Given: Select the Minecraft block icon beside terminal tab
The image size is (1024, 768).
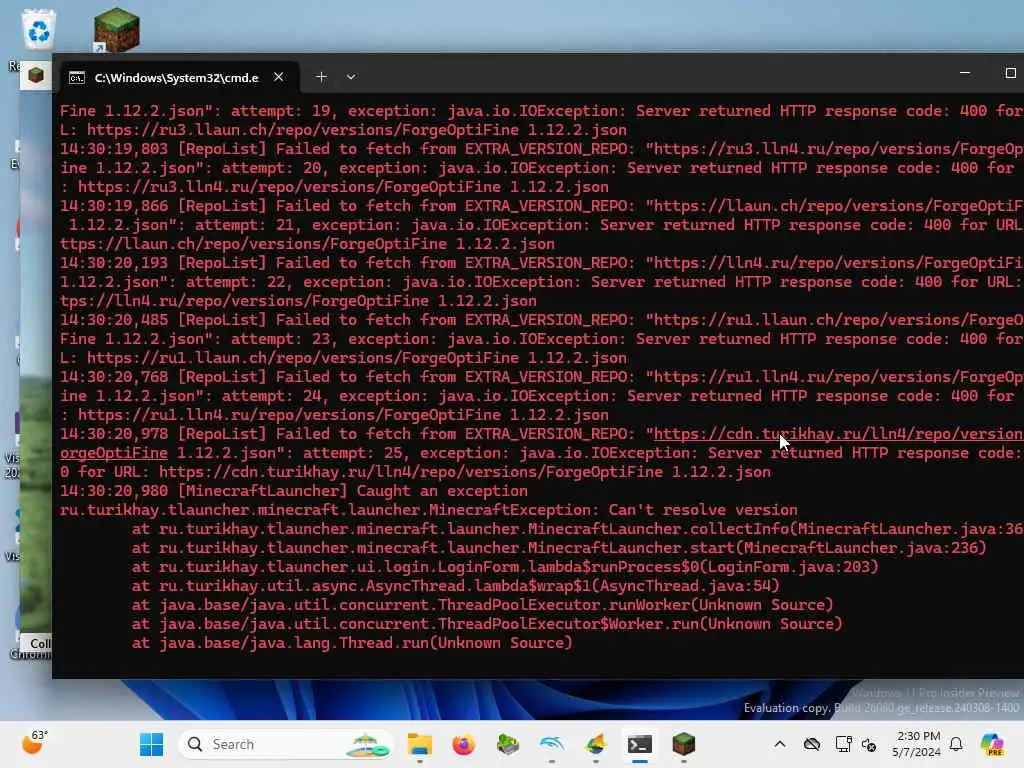Looking at the screenshot, I should [x=36, y=76].
